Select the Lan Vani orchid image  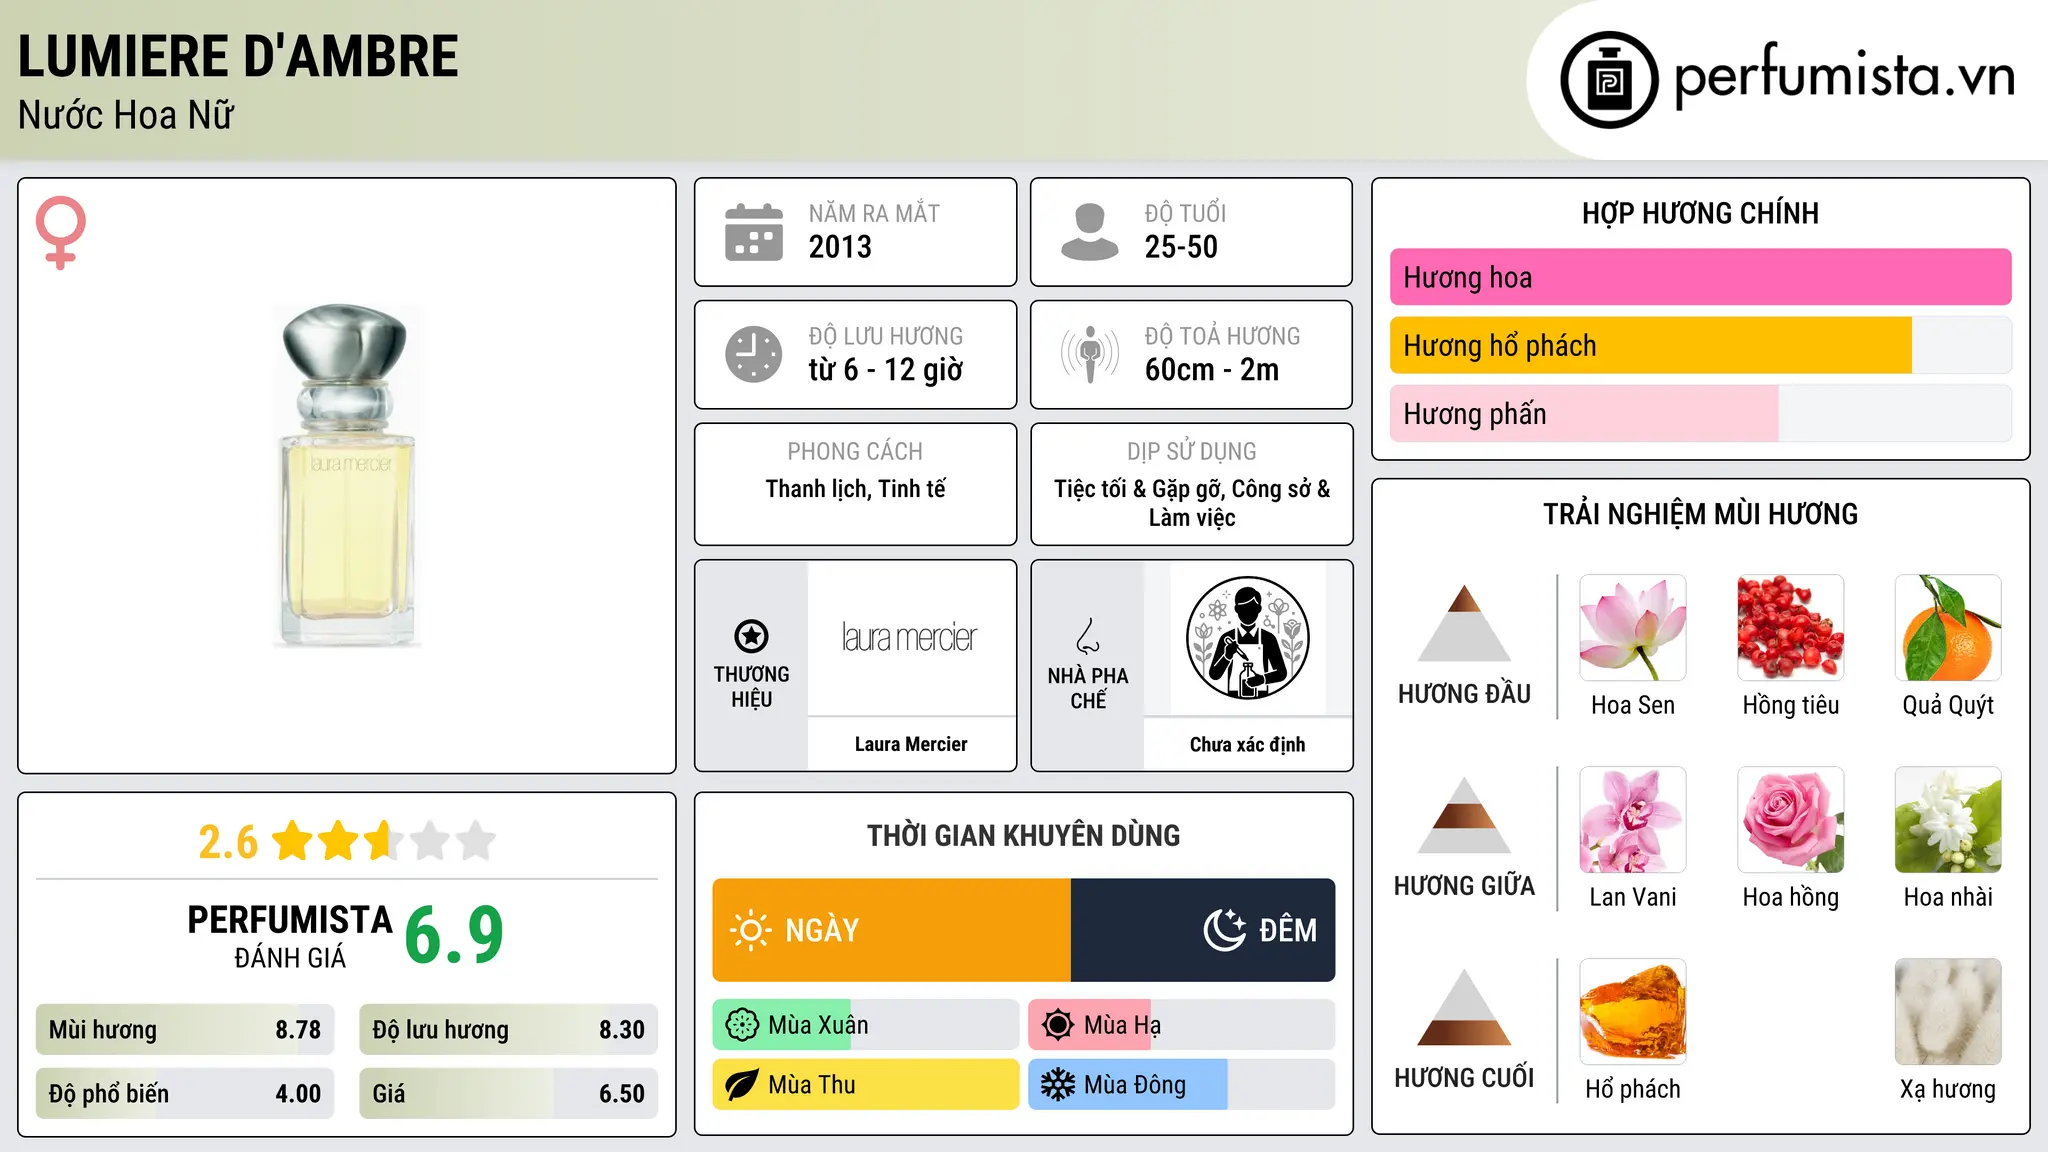coord(1633,820)
